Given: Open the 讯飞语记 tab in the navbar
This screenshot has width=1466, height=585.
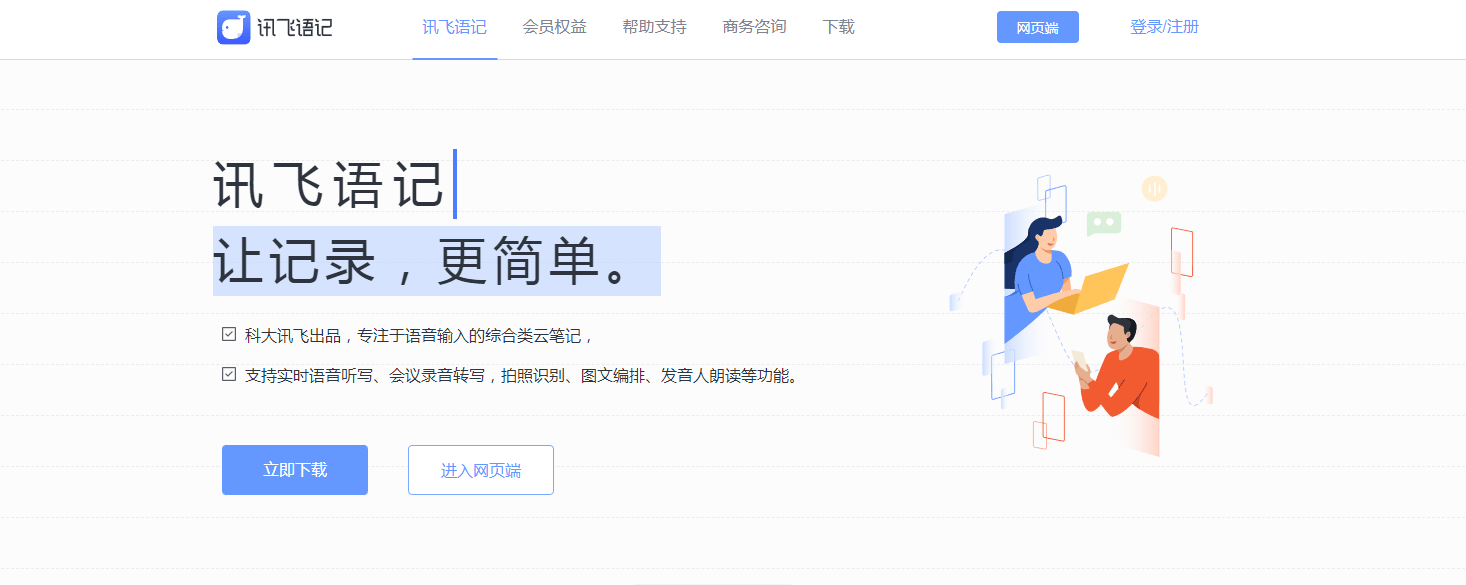Looking at the screenshot, I should pos(454,27).
